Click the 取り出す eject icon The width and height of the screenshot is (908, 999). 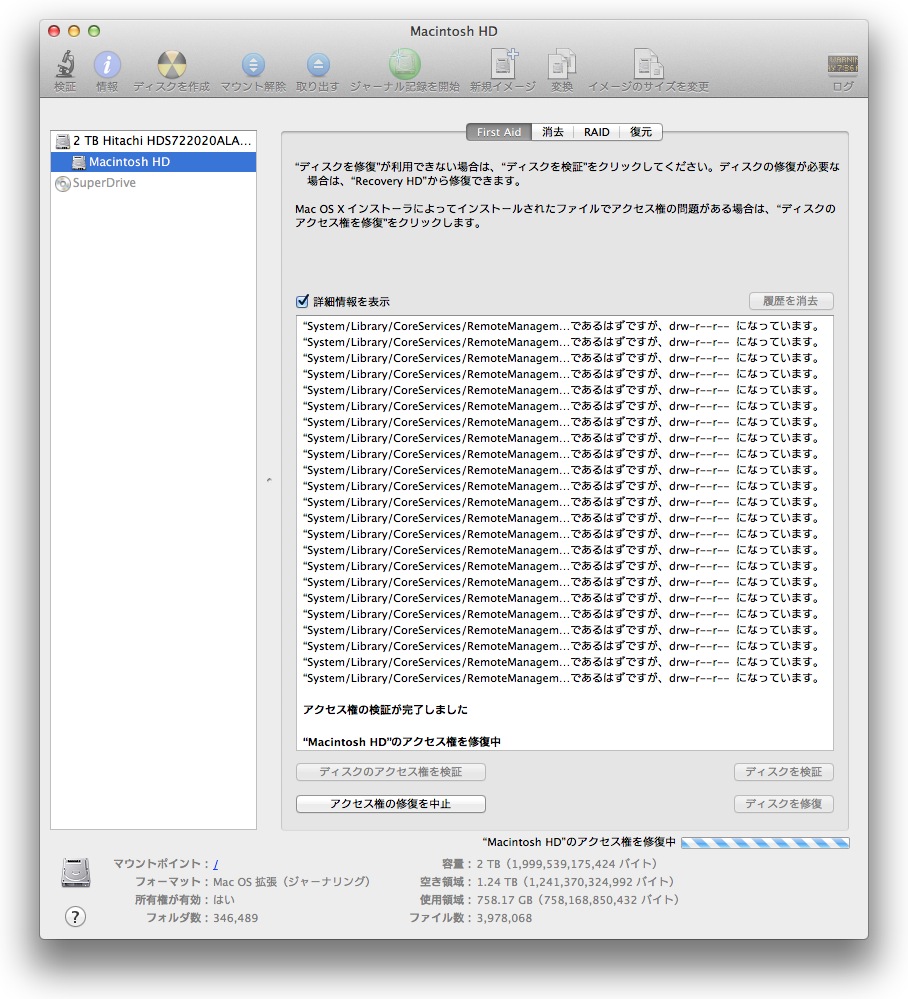click(317, 66)
